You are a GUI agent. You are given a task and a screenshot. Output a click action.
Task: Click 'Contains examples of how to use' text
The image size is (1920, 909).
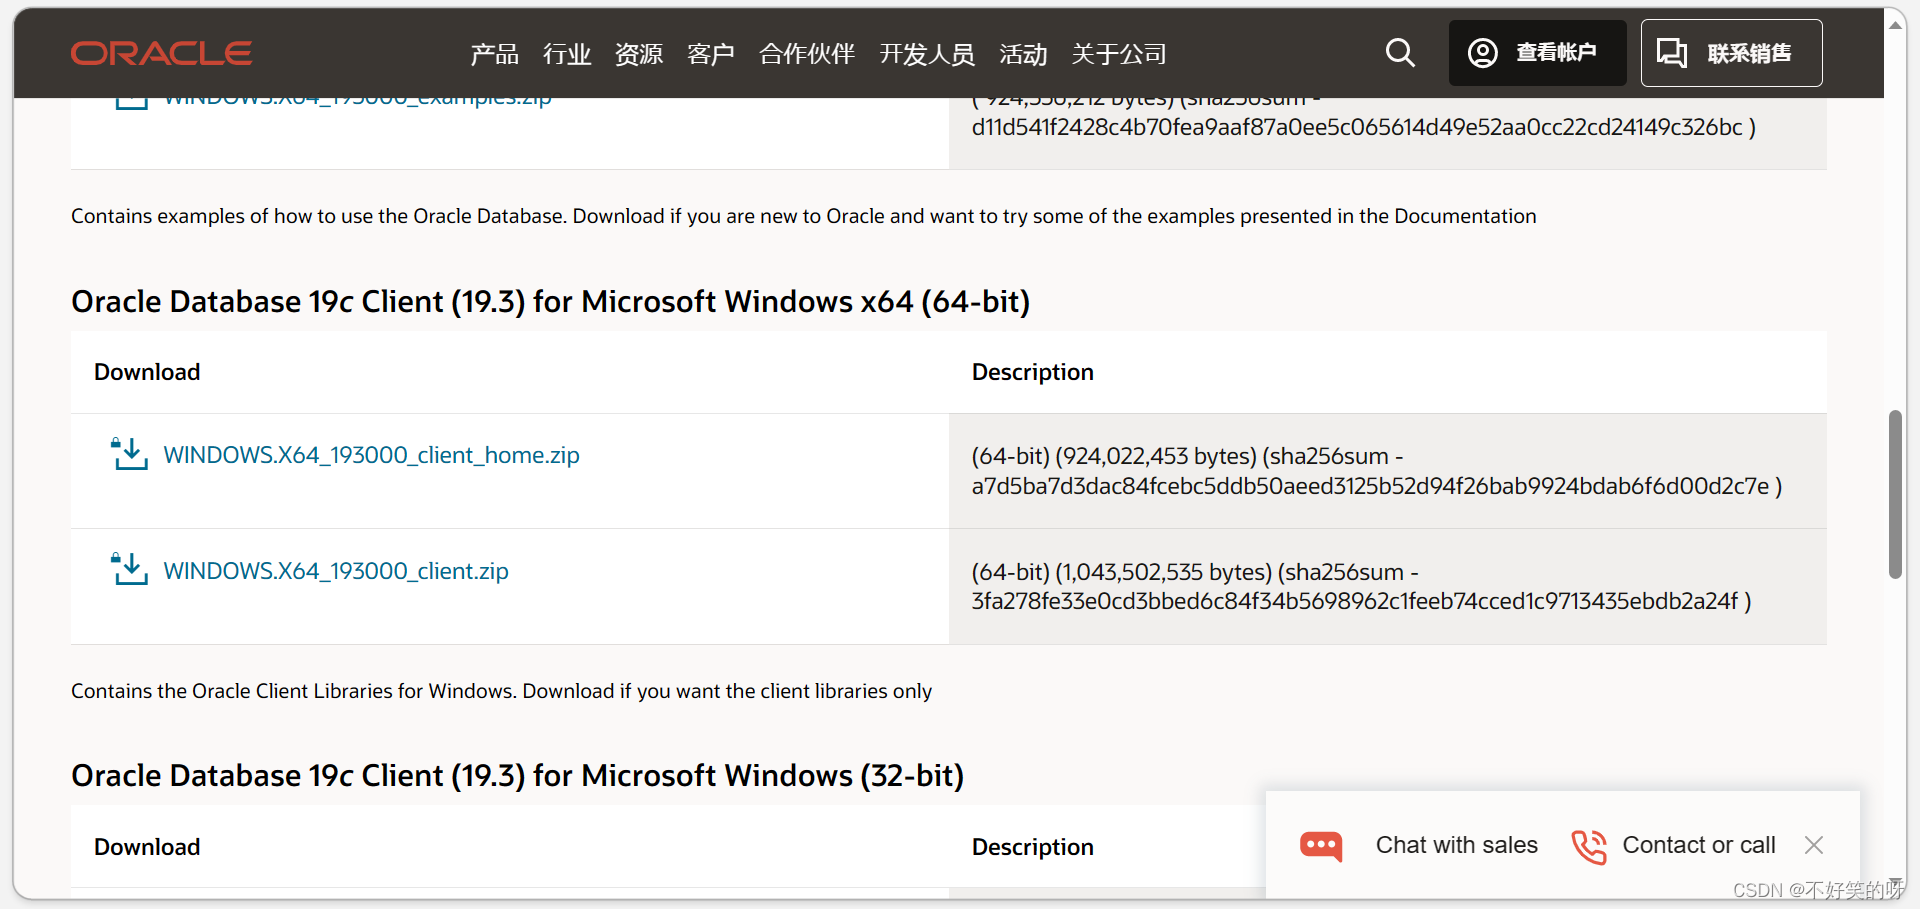point(803,216)
